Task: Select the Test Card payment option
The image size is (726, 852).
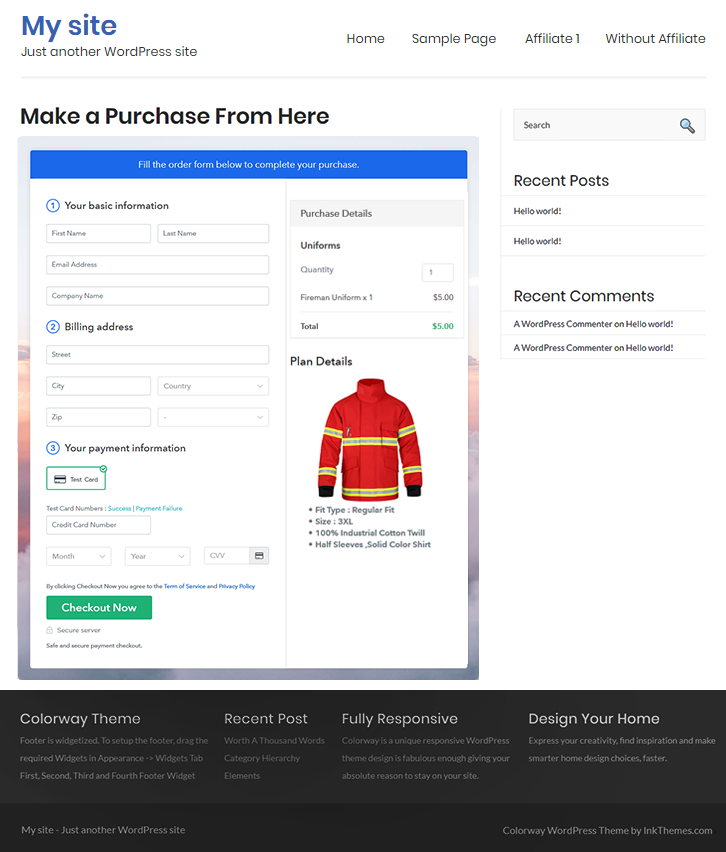Action: [x=76, y=479]
